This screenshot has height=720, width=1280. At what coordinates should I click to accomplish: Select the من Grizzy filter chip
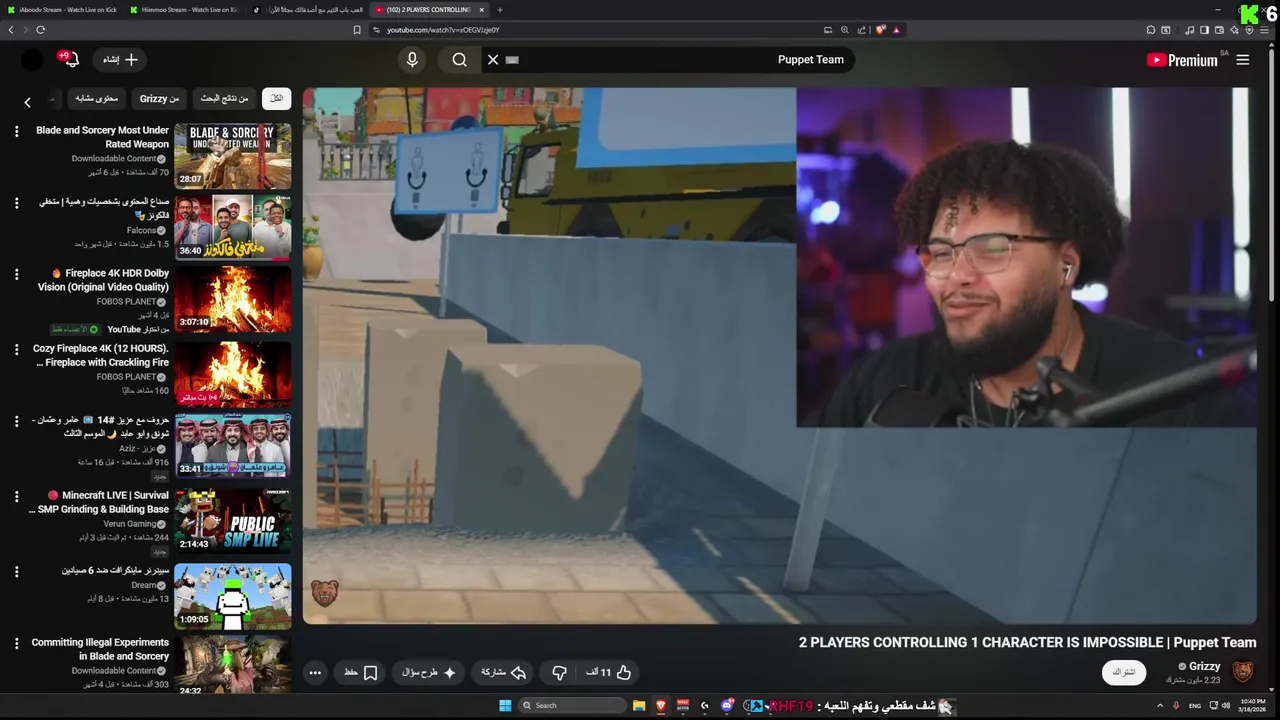pos(159,98)
